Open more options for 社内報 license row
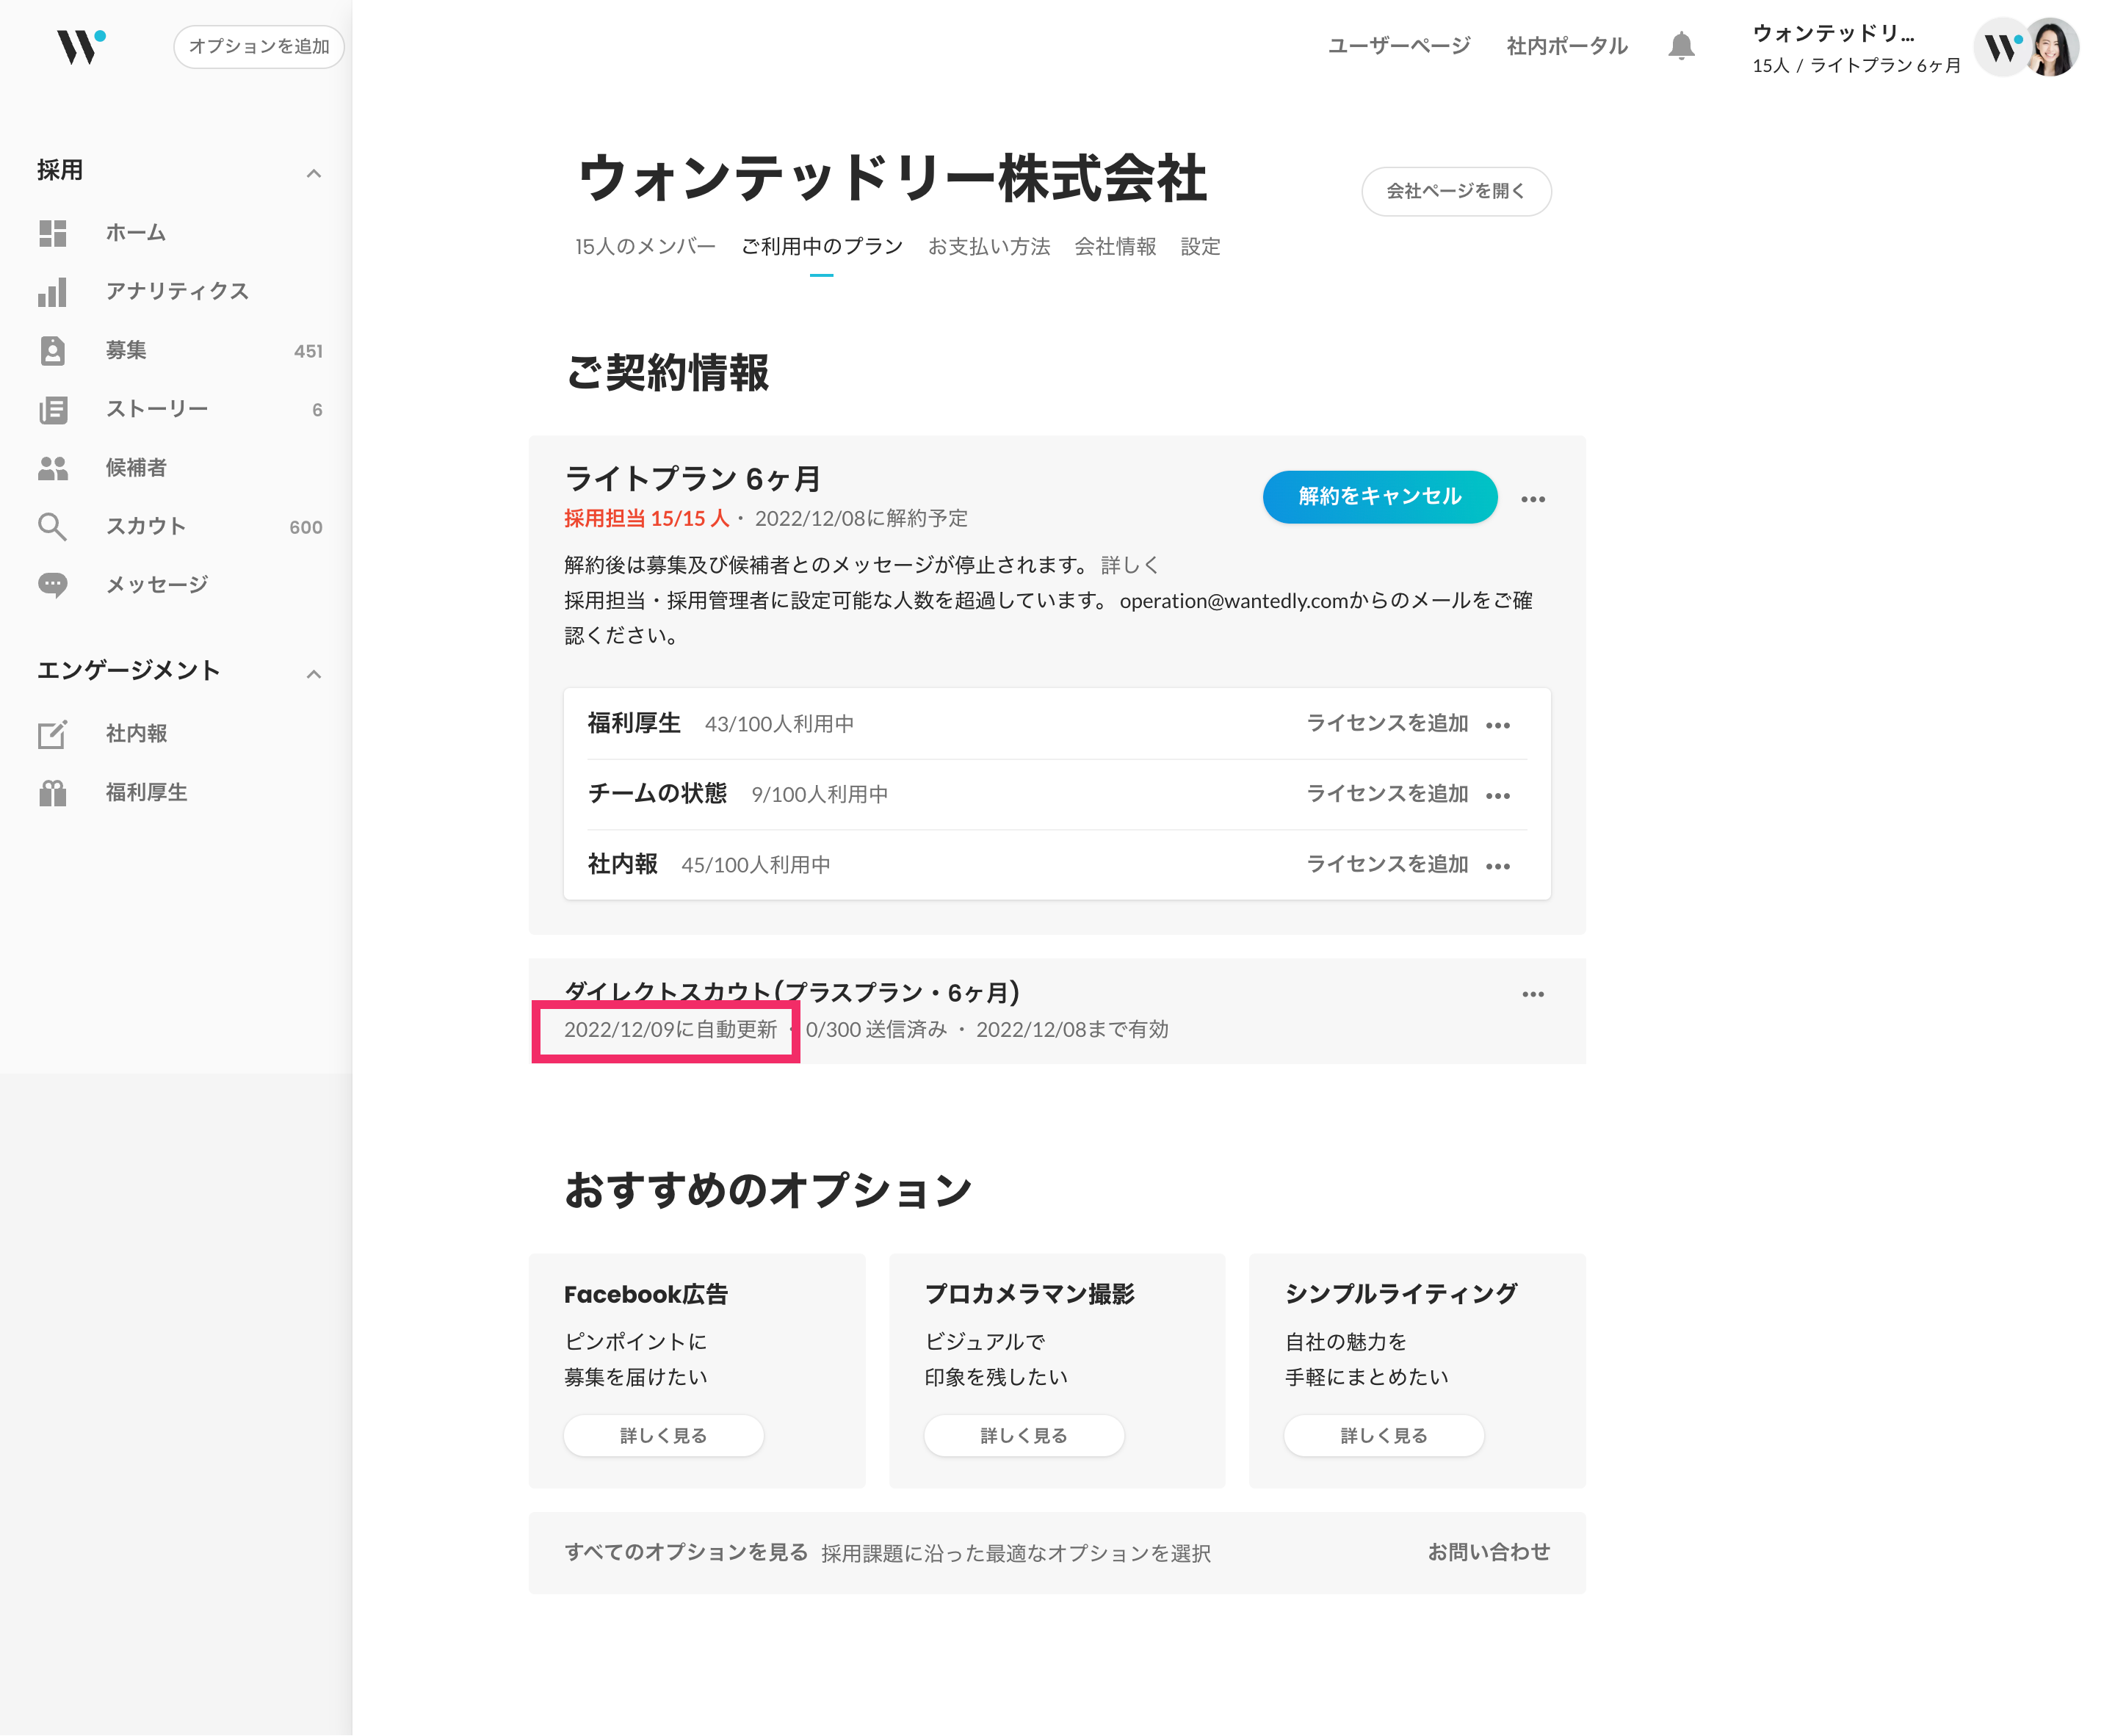 coord(1497,866)
